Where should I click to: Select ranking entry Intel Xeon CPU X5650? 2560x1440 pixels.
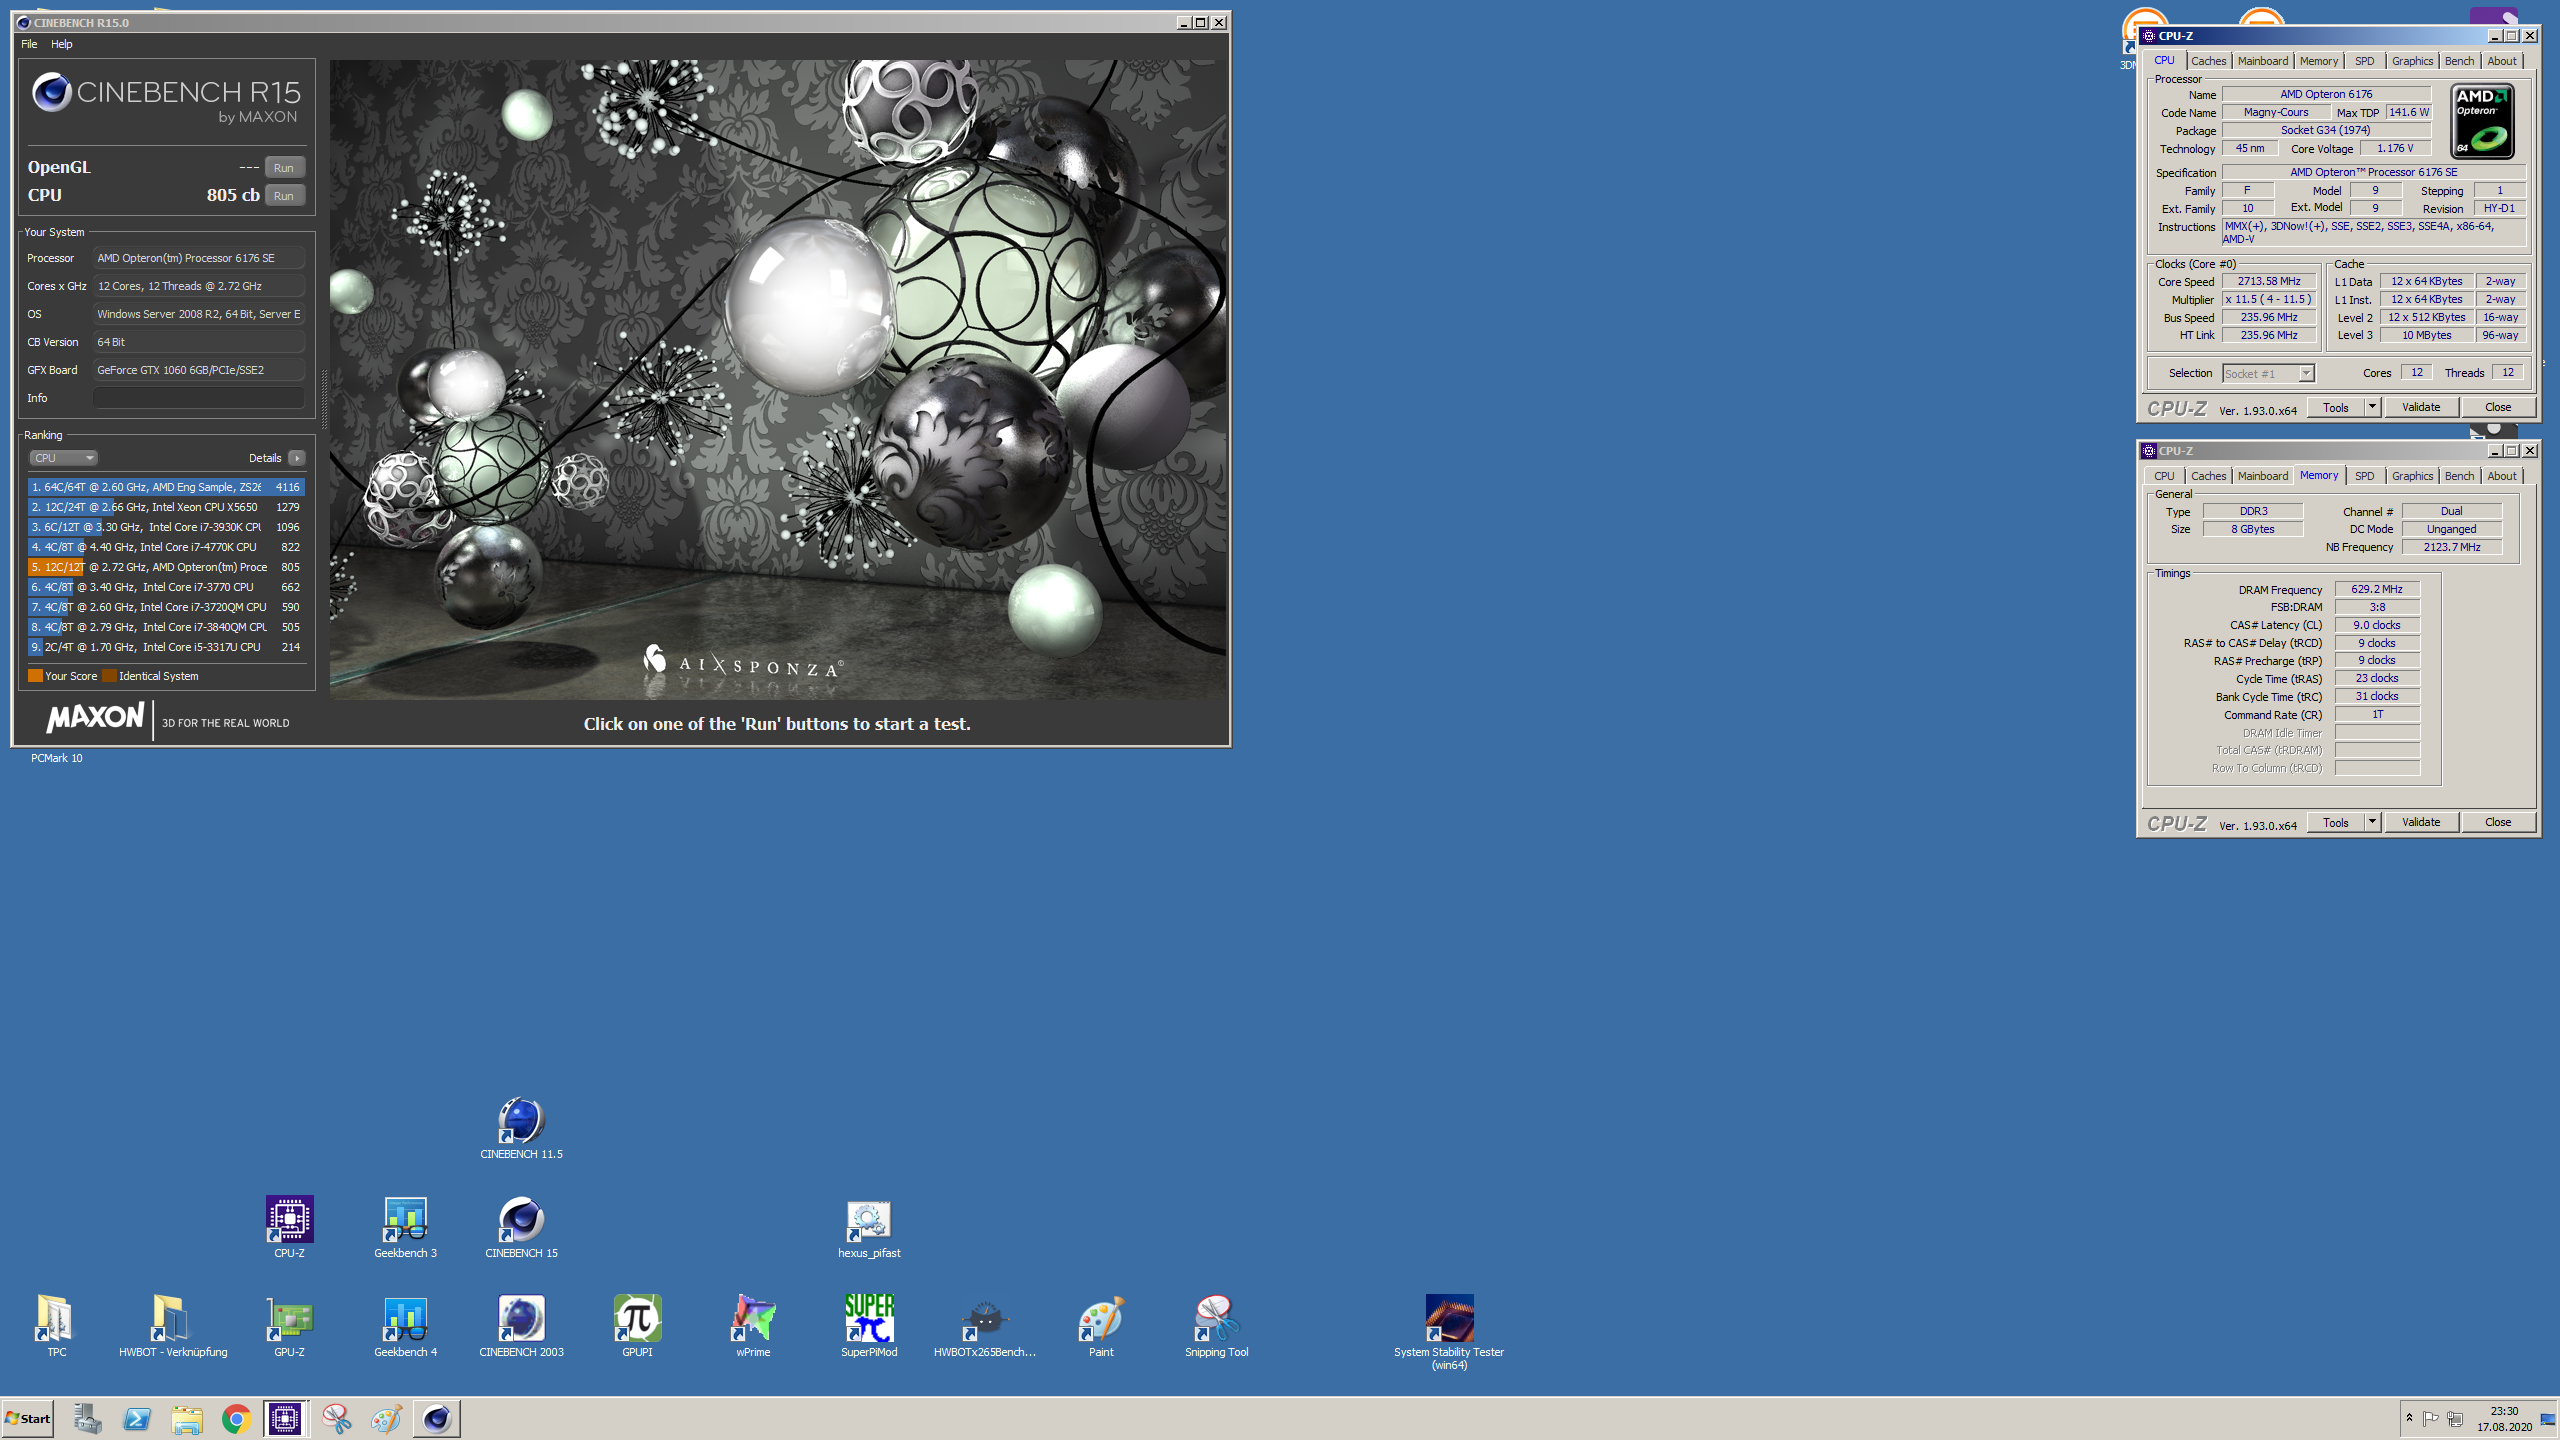tap(166, 507)
